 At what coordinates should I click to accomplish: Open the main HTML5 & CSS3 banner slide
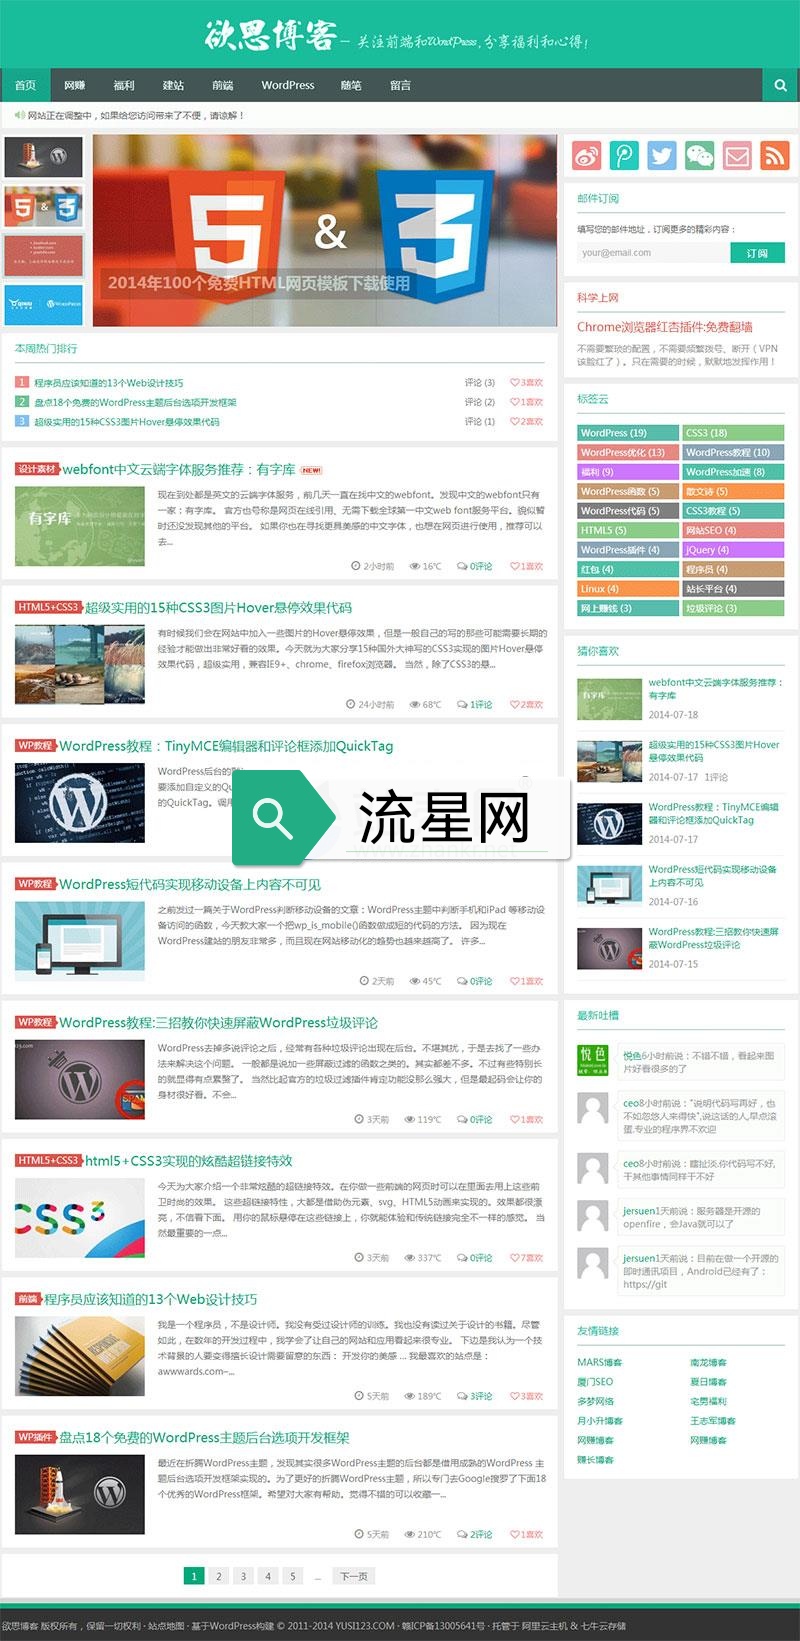click(x=325, y=231)
